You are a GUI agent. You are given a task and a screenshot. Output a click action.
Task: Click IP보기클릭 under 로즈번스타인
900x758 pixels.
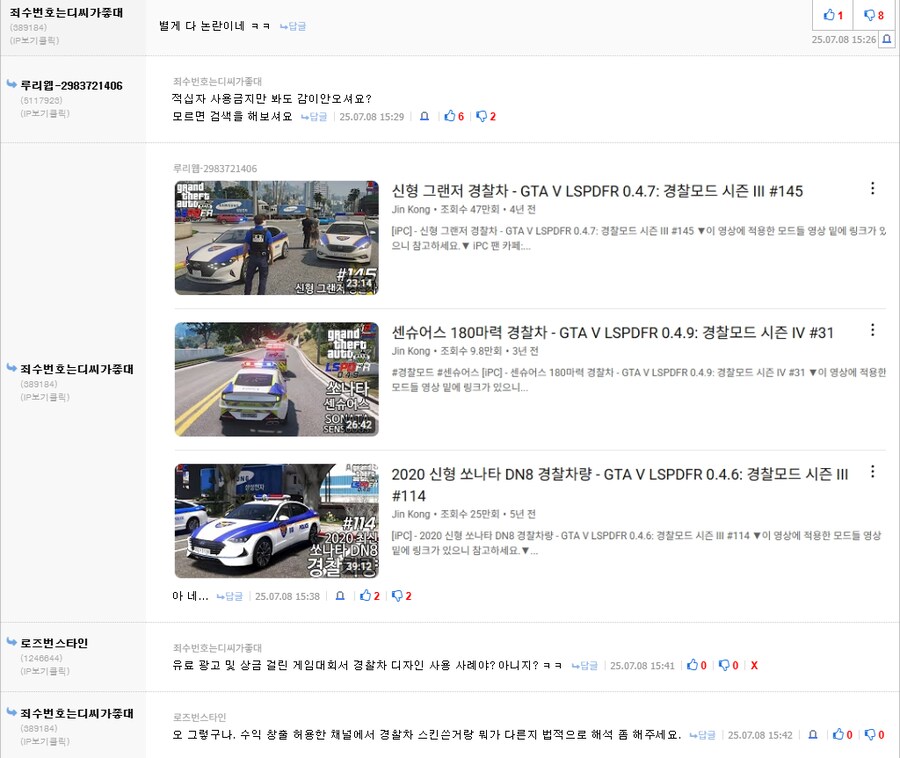[45, 671]
